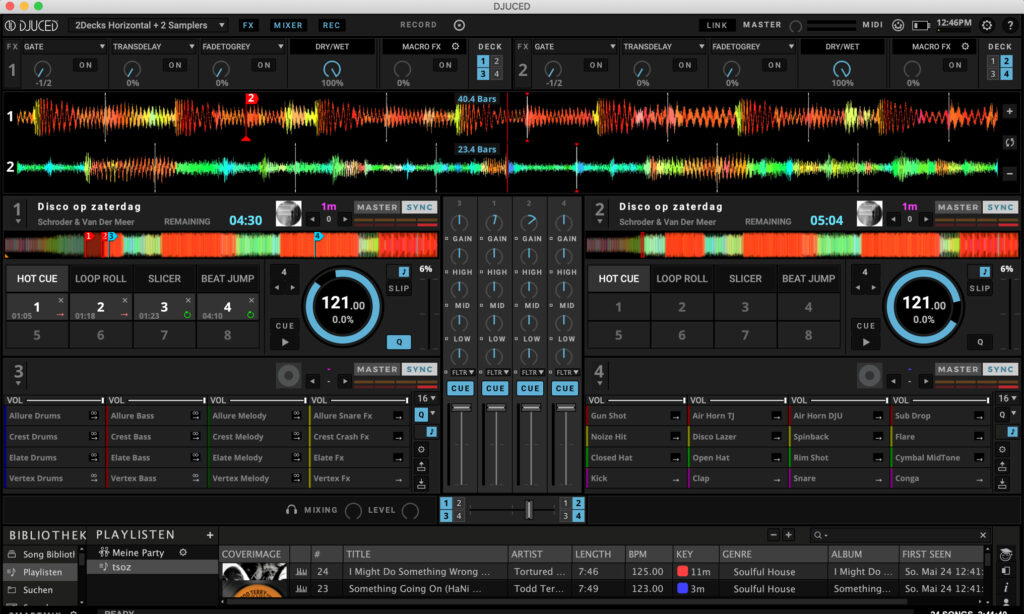Toggle FX 1 GATE effect ON

(86, 65)
